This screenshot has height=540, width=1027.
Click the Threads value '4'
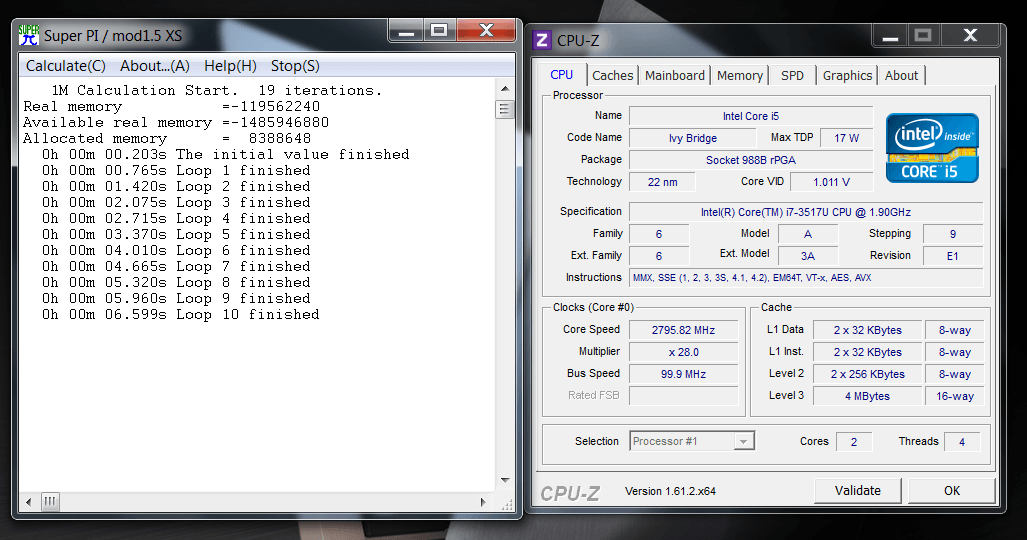[x=962, y=442]
